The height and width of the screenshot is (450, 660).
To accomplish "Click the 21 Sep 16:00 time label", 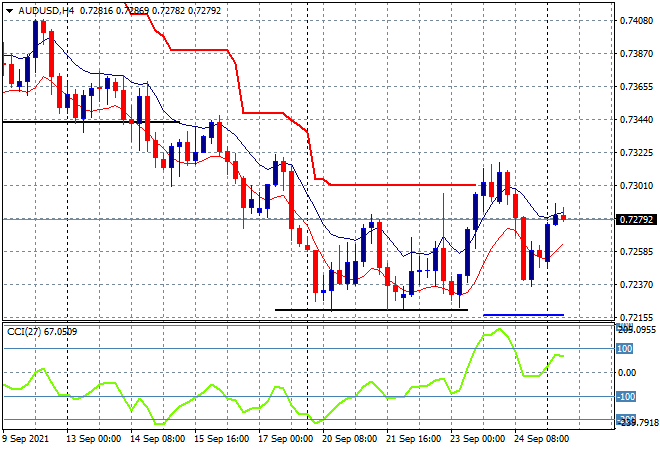I will pyautogui.click(x=413, y=439).
